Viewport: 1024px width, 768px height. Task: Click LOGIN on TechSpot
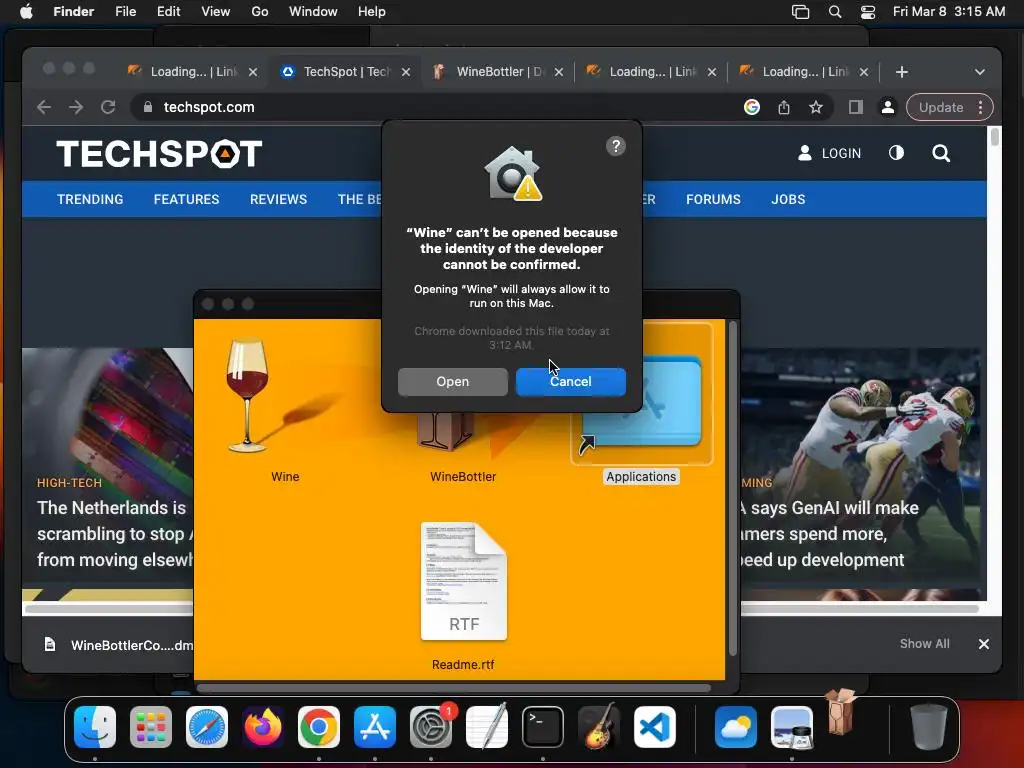pos(829,153)
